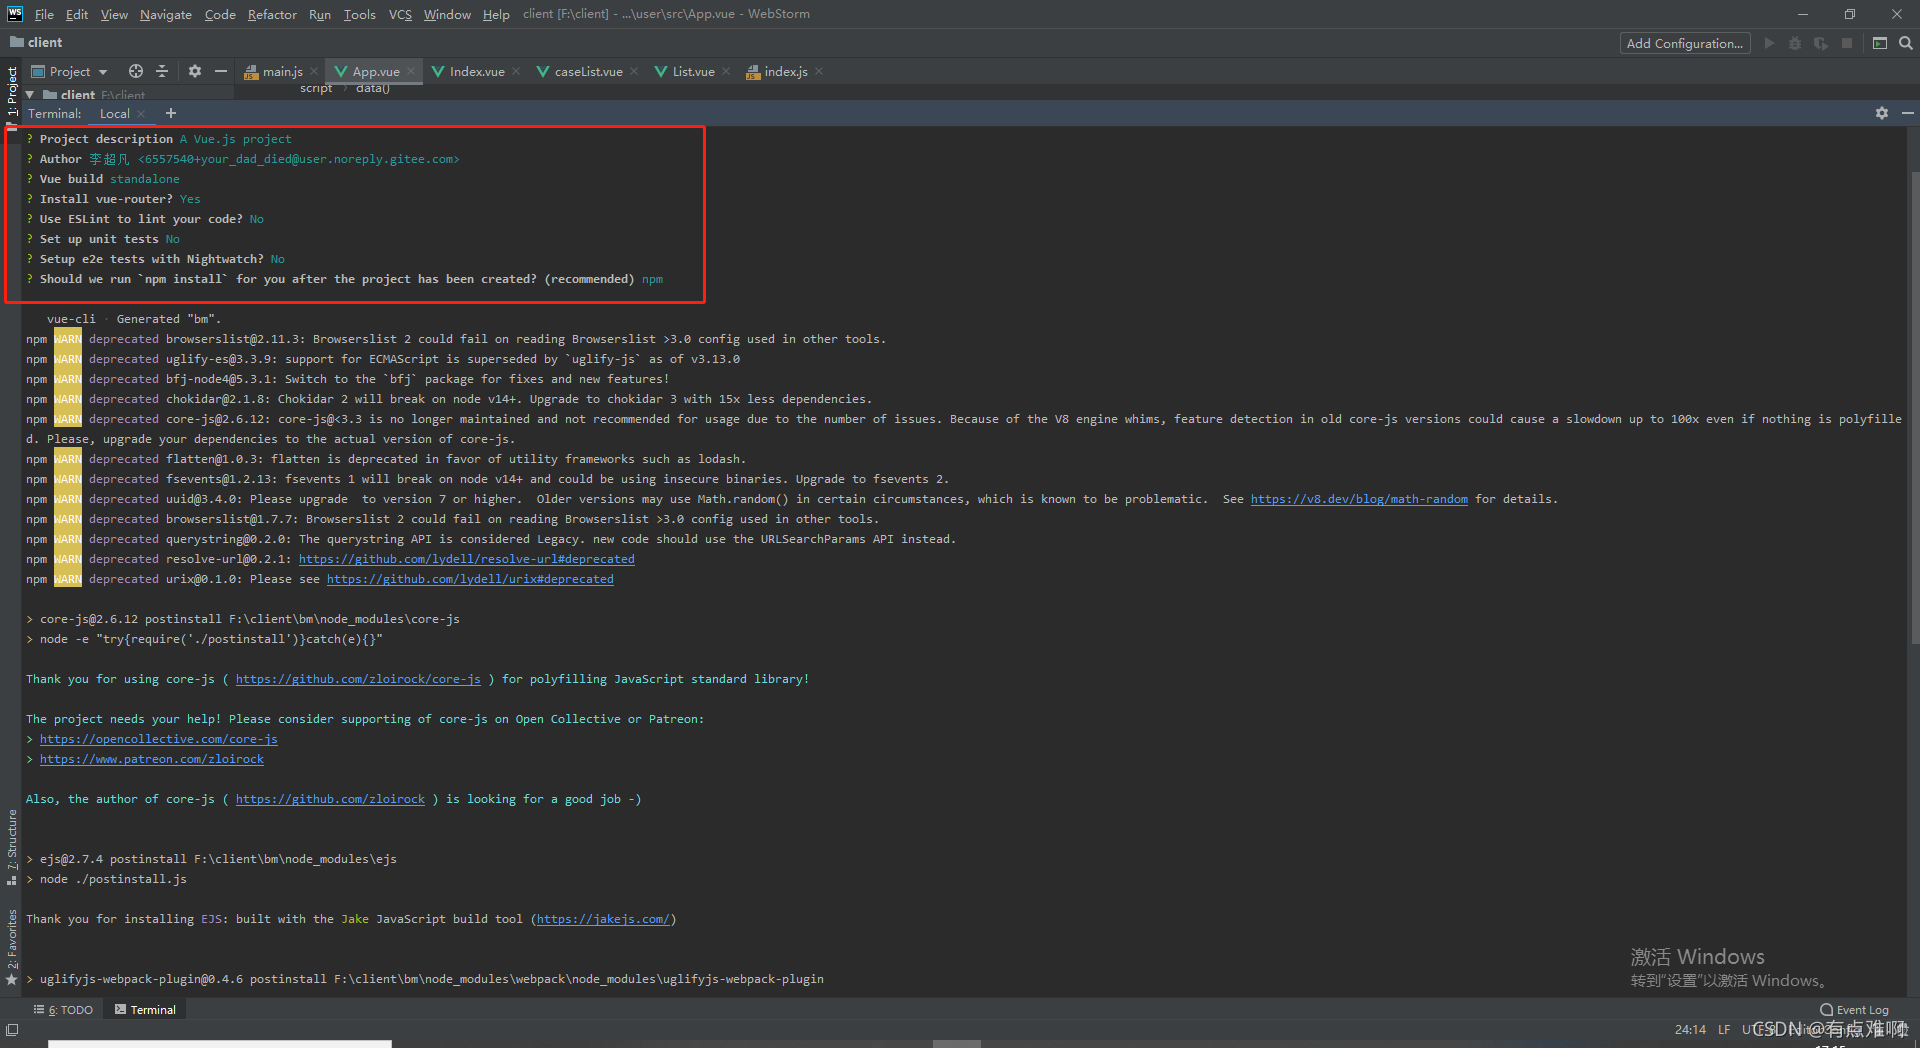Open the VCS menu
Screen dimensions: 1920x1048
point(400,14)
